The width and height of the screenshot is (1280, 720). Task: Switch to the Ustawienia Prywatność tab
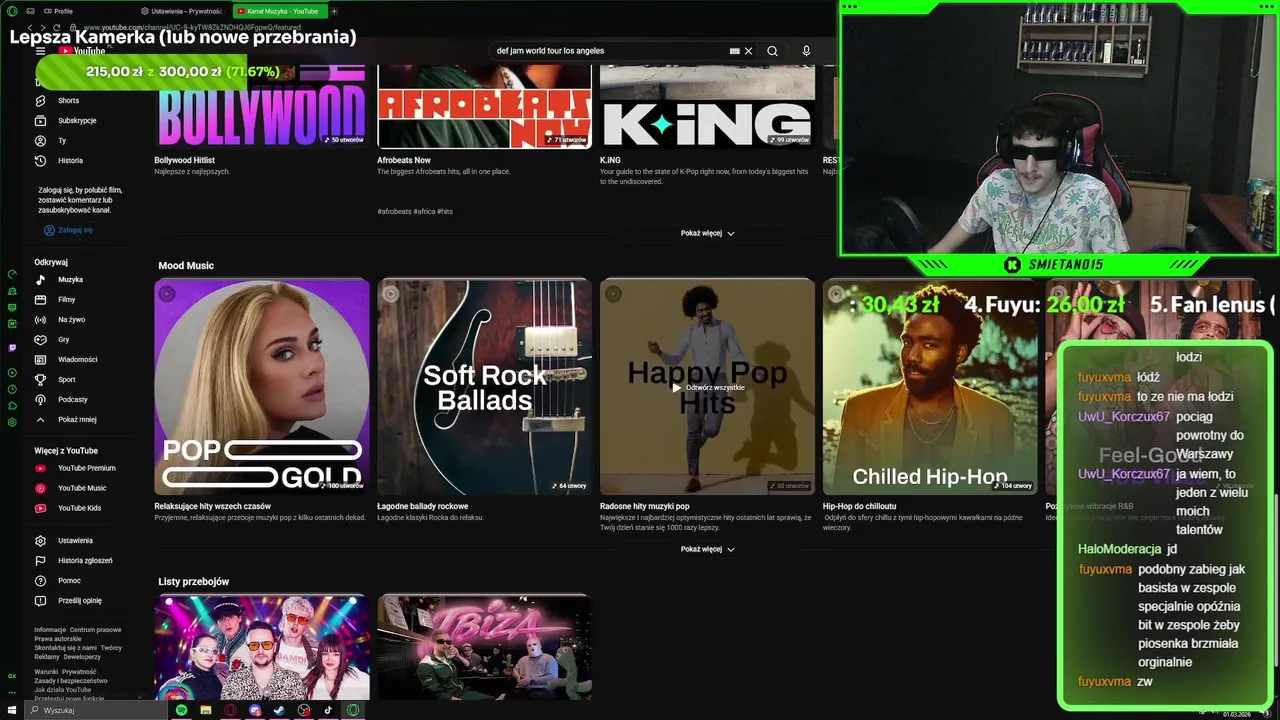click(x=181, y=11)
